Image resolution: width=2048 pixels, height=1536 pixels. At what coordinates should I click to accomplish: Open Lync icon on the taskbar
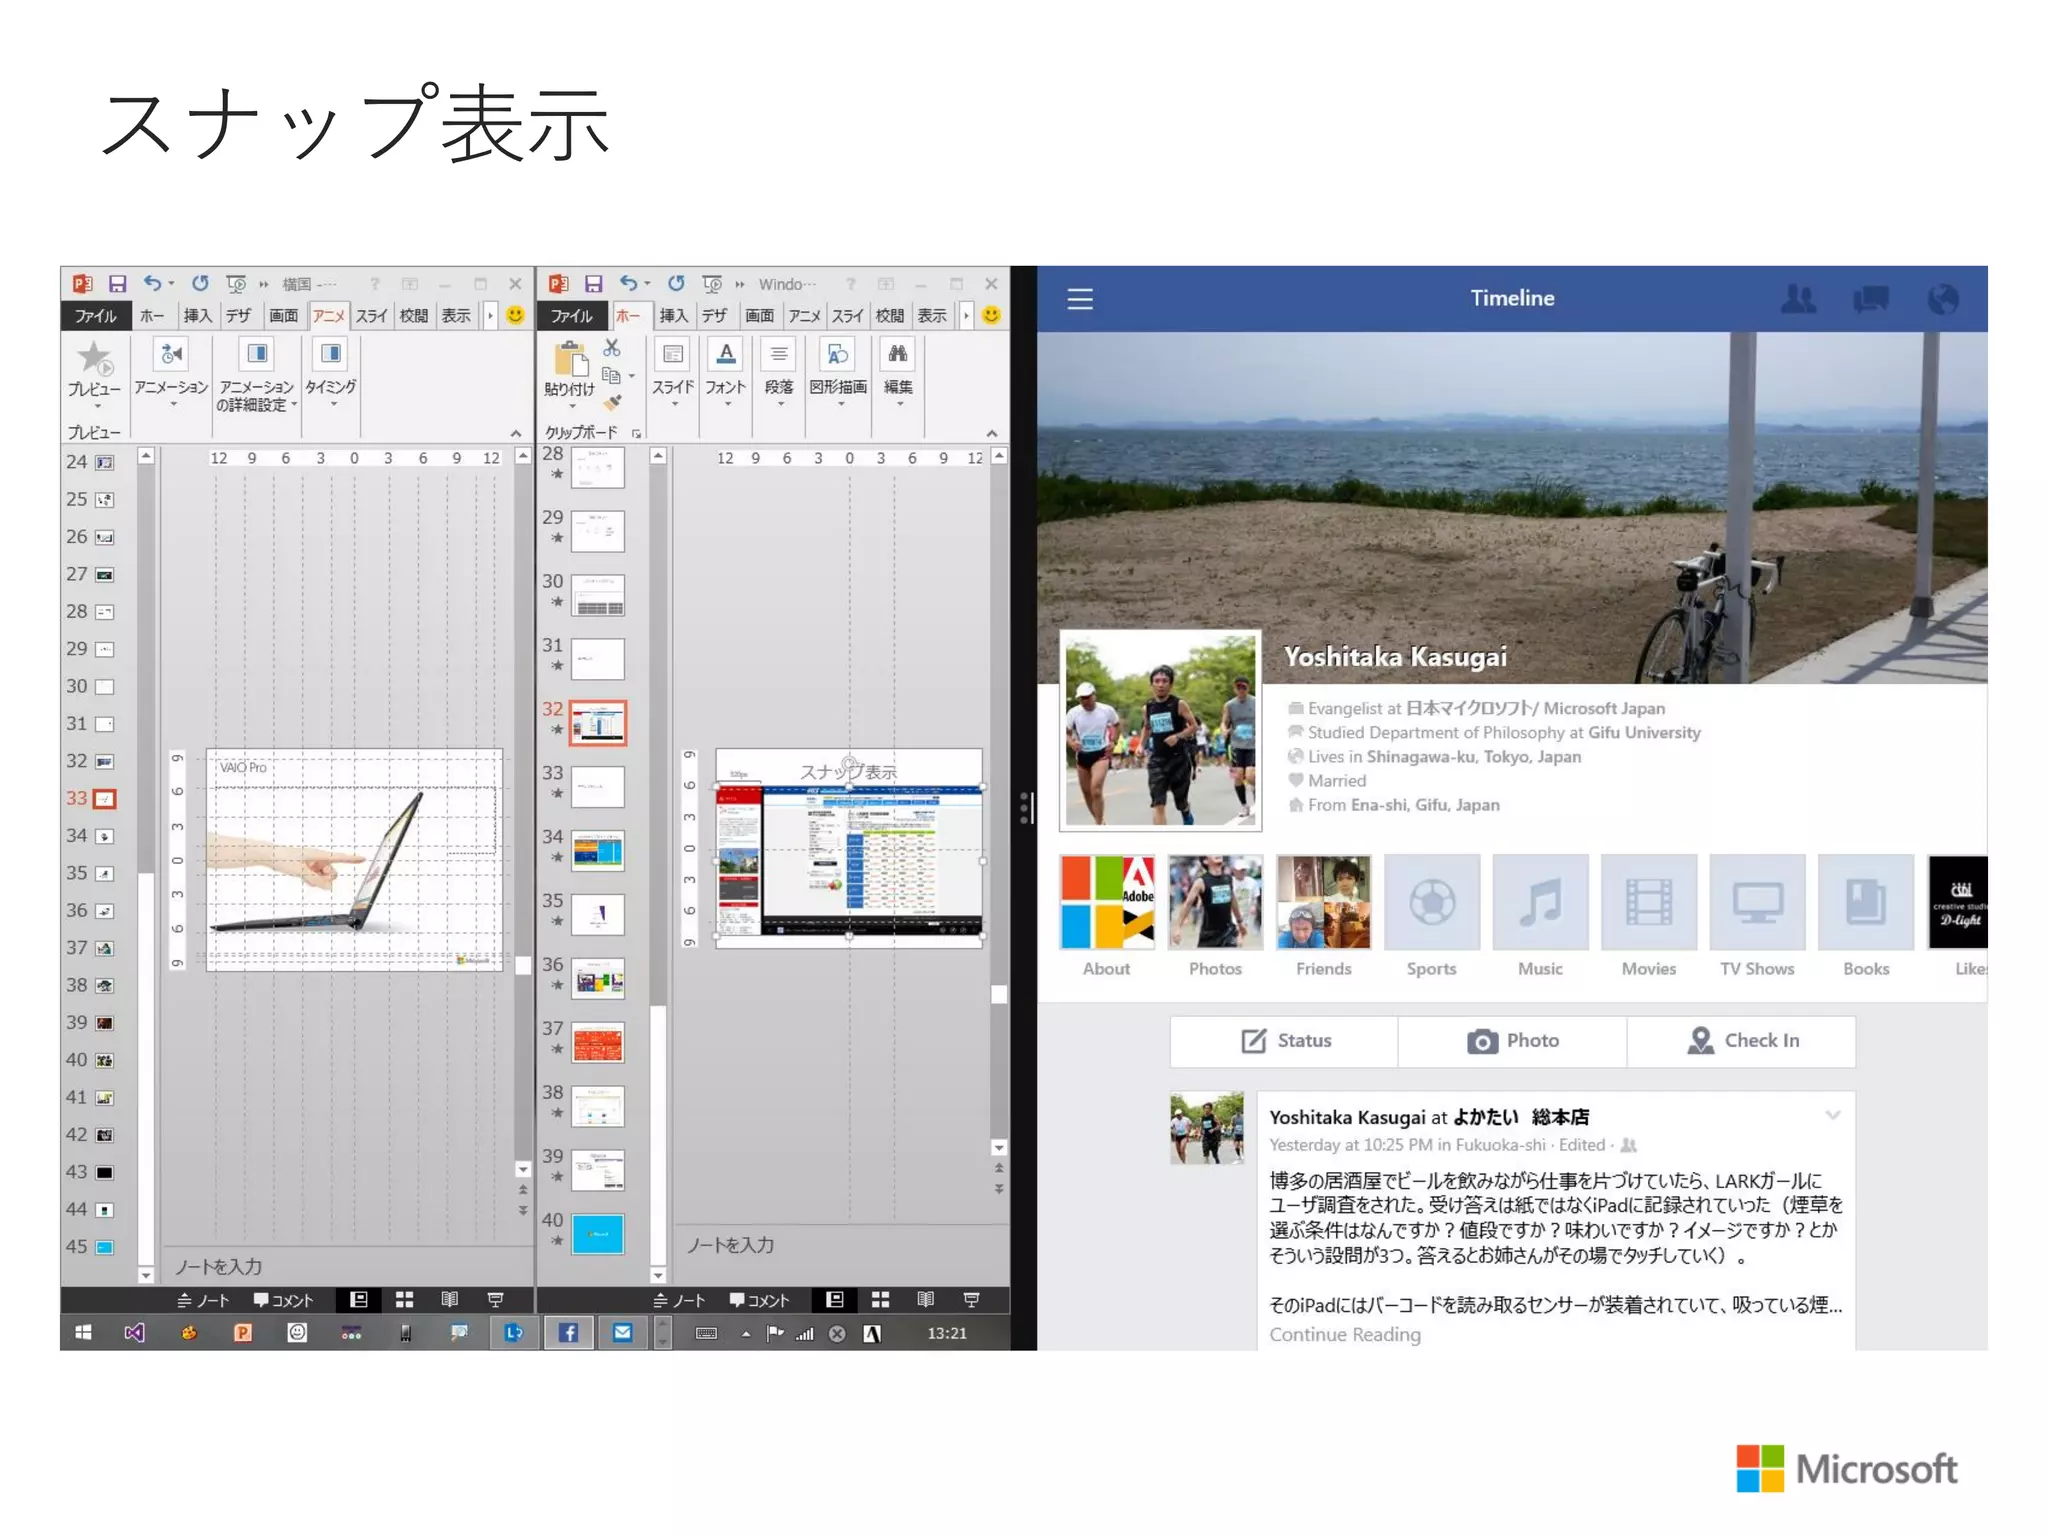[x=514, y=1332]
